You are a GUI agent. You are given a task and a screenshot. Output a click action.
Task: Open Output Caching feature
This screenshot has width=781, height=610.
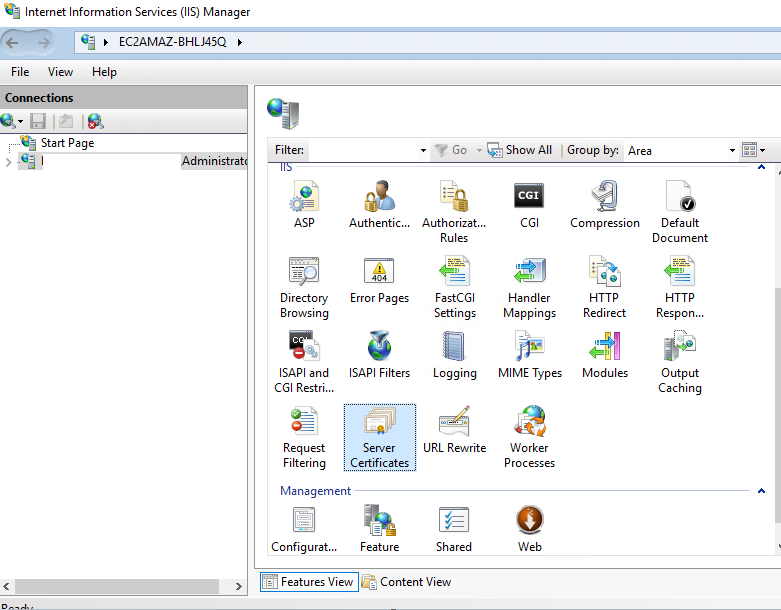click(680, 363)
